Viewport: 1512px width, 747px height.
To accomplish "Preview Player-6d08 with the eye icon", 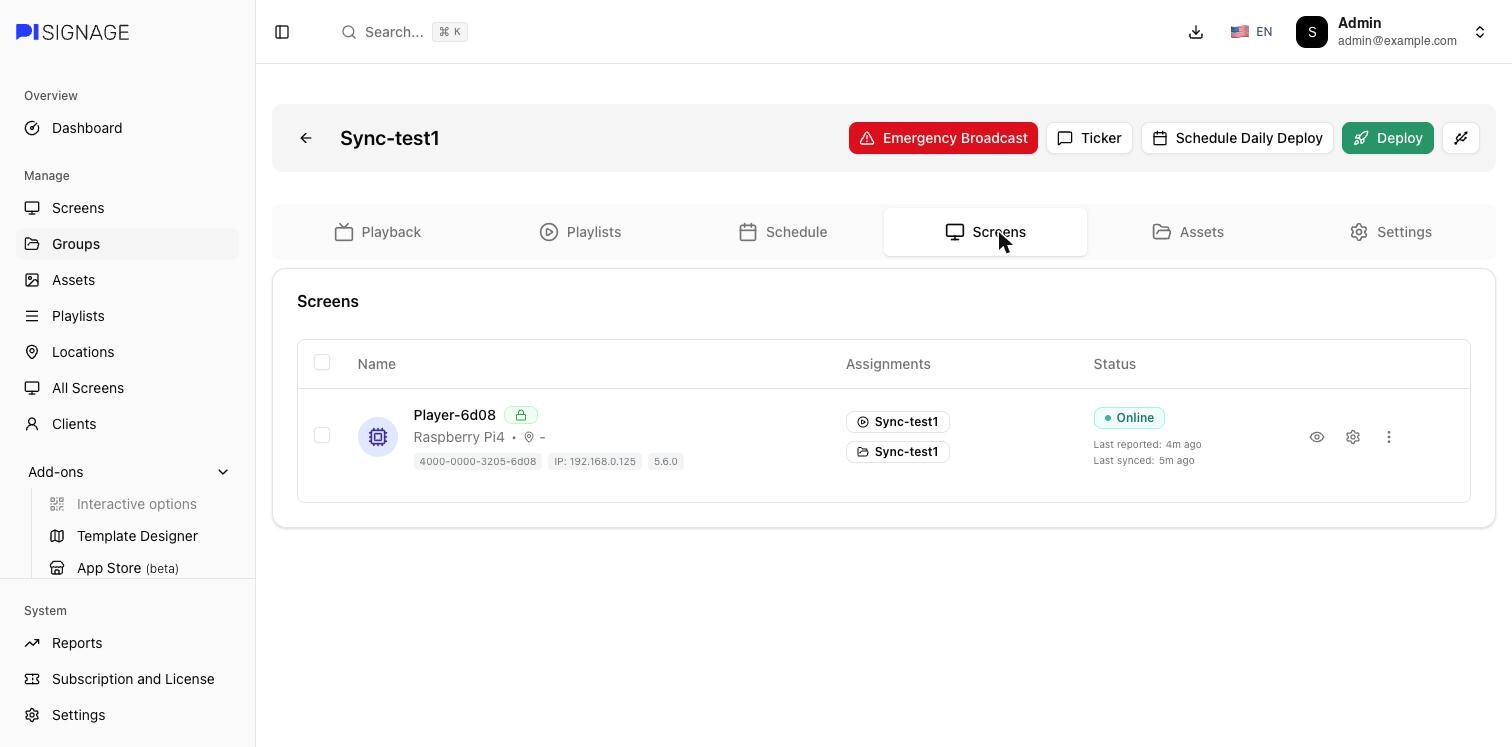I will tap(1317, 437).
